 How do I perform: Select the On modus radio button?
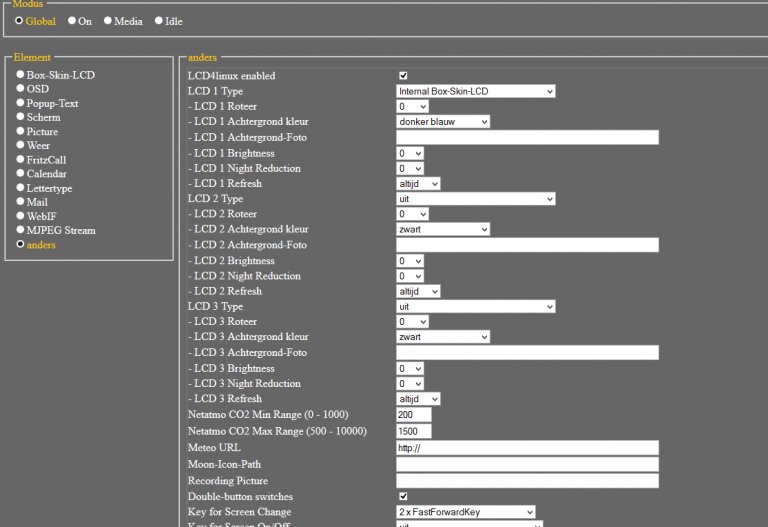coord(72,20)
